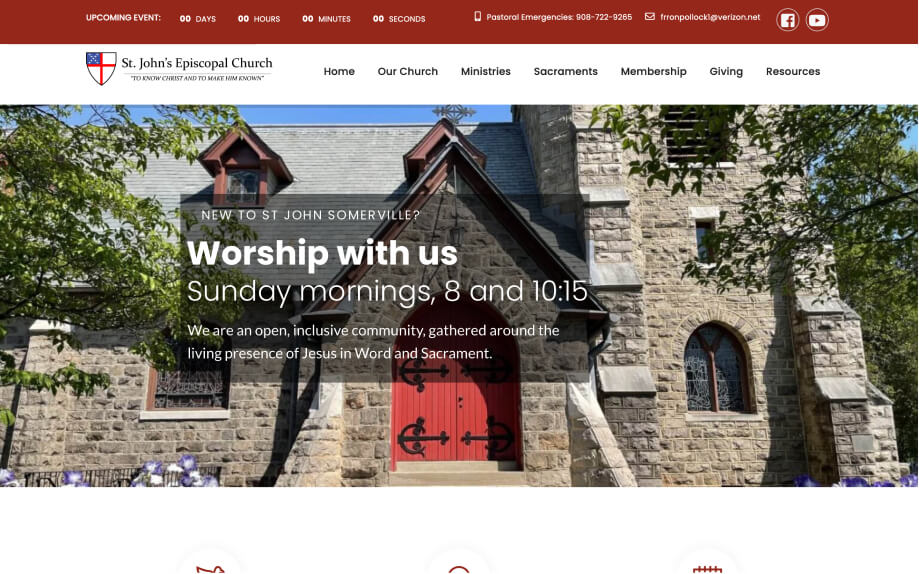Click the countdown "00 DAYS" value

pos(198,19)
